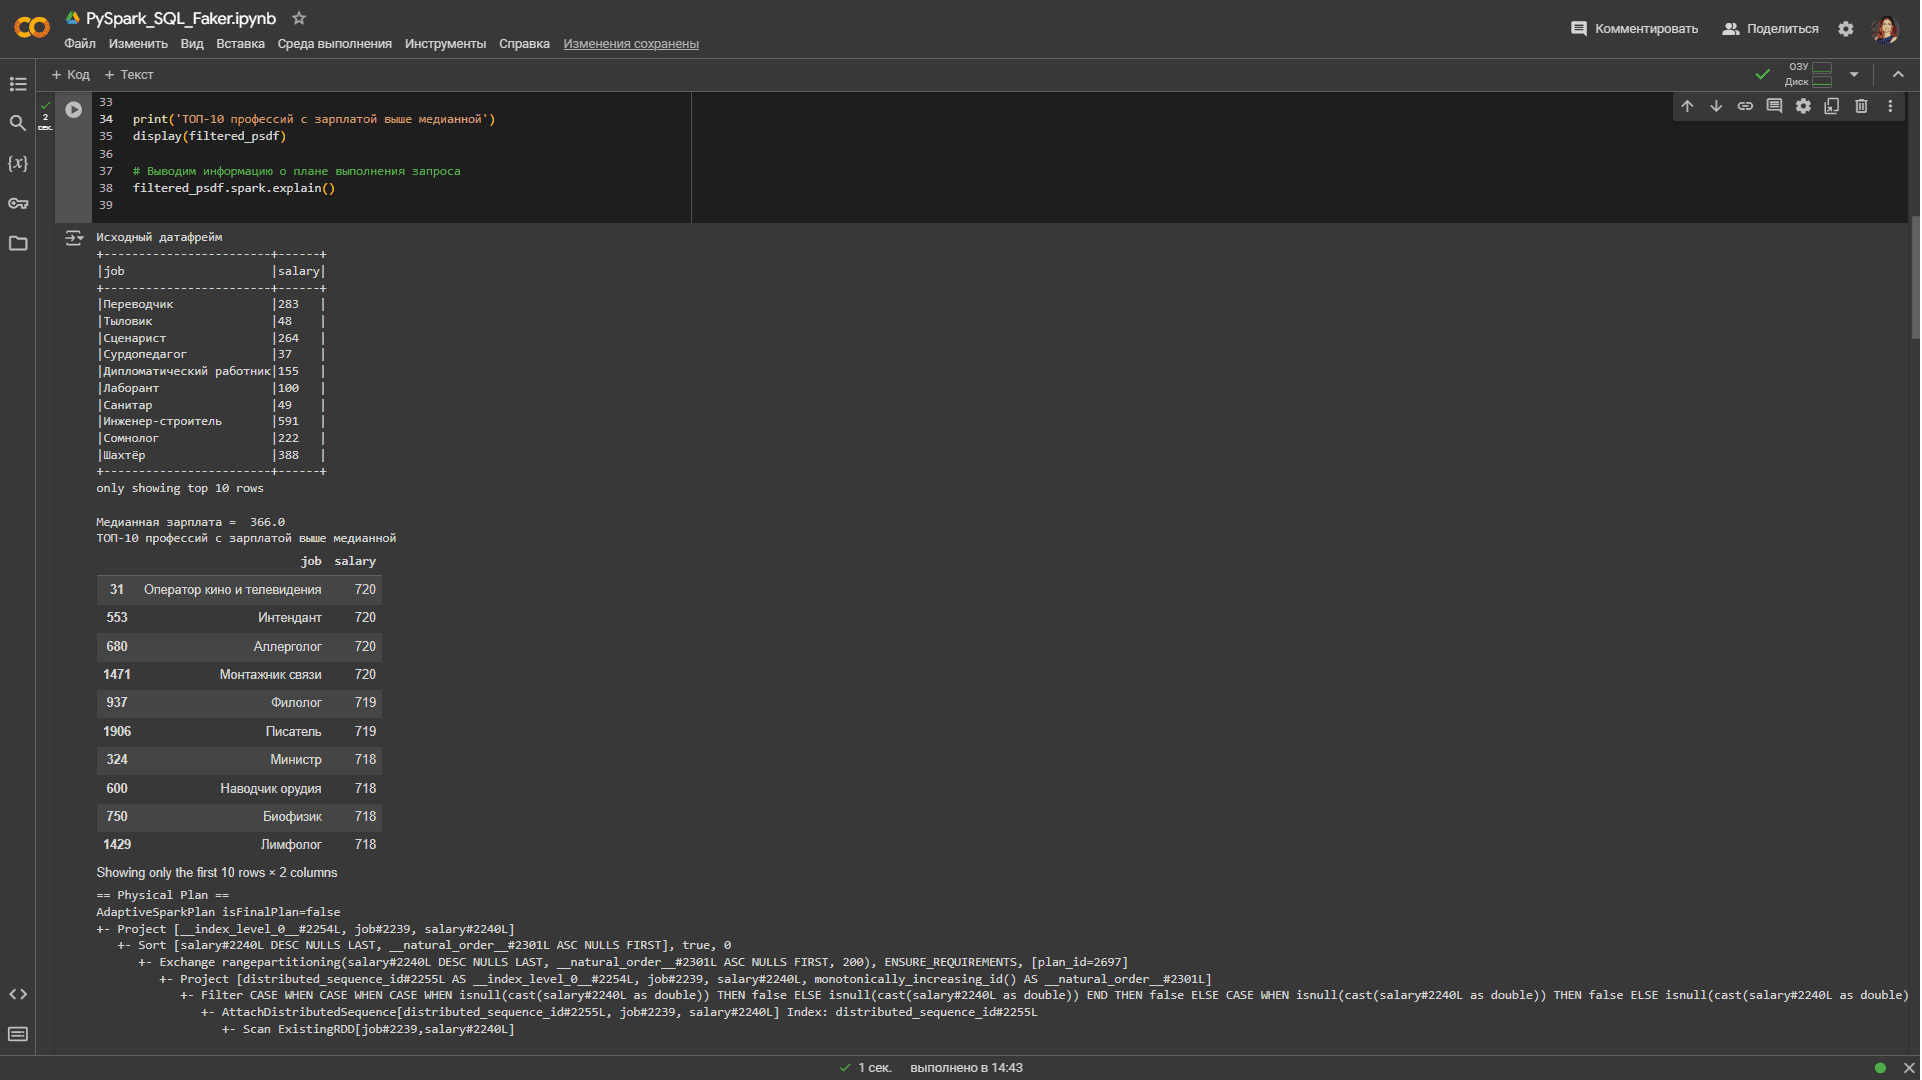Click the Изменения сохранены link

[631, 44]
